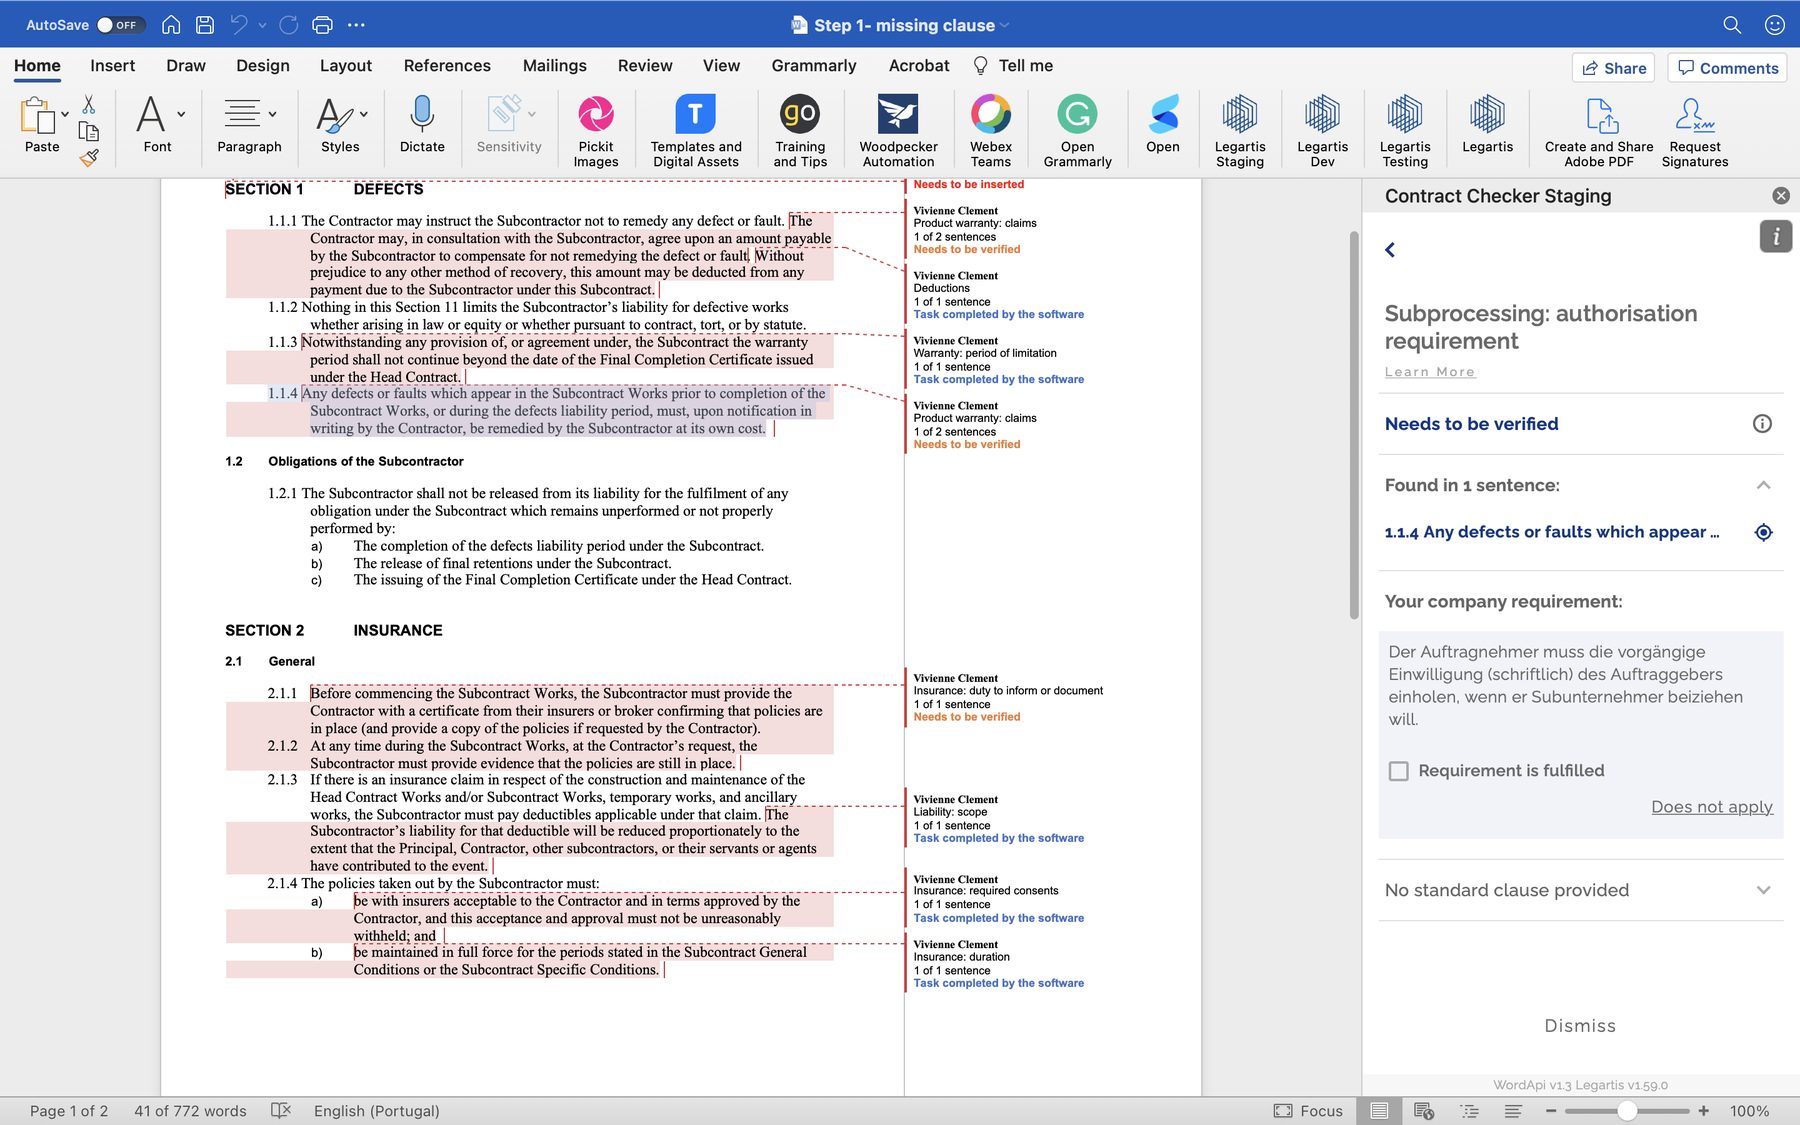Open Templates and Digital Assets
This screenshot has width=1800, height=1125.
point(696,131)
